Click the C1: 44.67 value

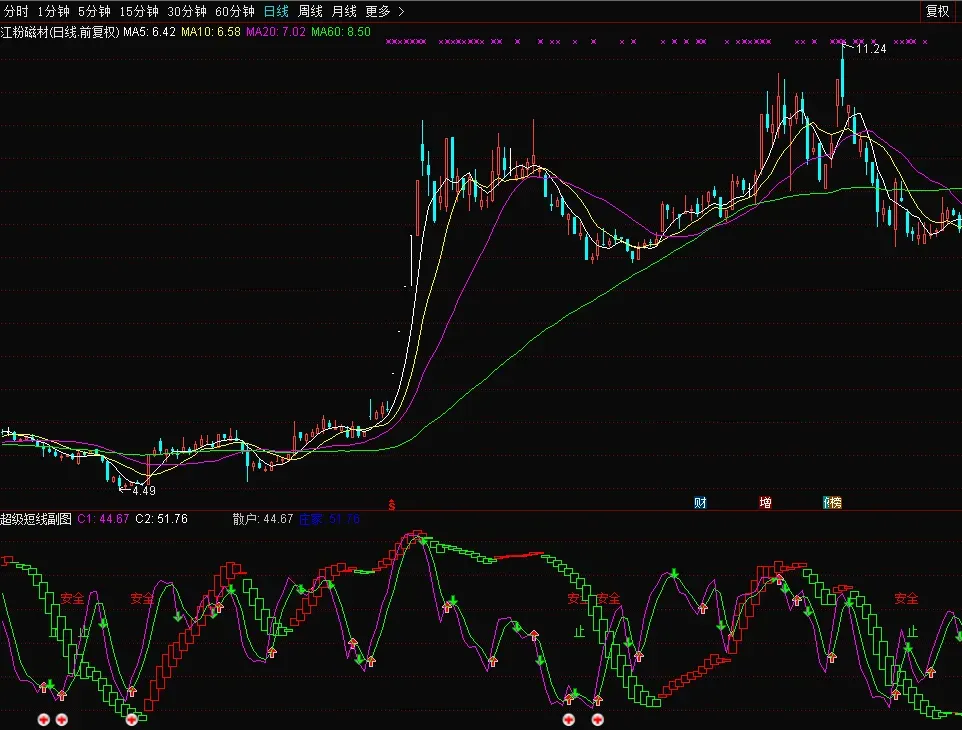pos(103,519)
